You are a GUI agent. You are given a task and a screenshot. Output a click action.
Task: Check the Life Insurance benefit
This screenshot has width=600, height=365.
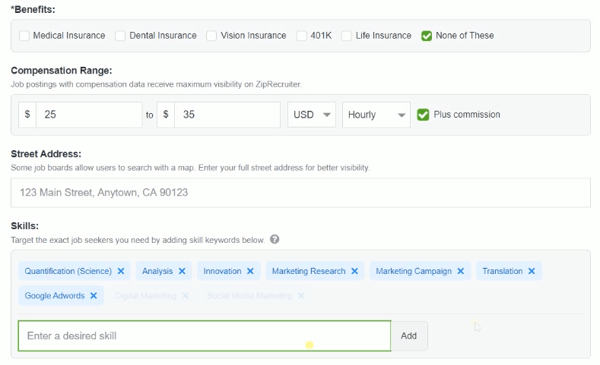[346, 36]
